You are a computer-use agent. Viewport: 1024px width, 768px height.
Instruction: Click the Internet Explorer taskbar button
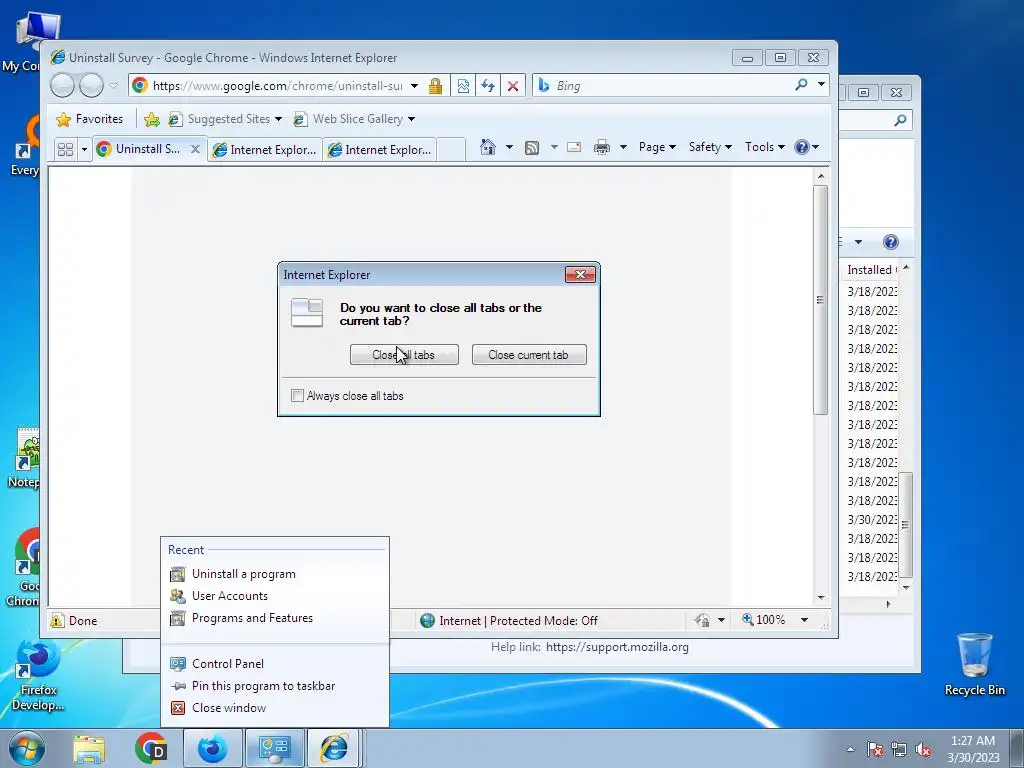coord(334,749)
